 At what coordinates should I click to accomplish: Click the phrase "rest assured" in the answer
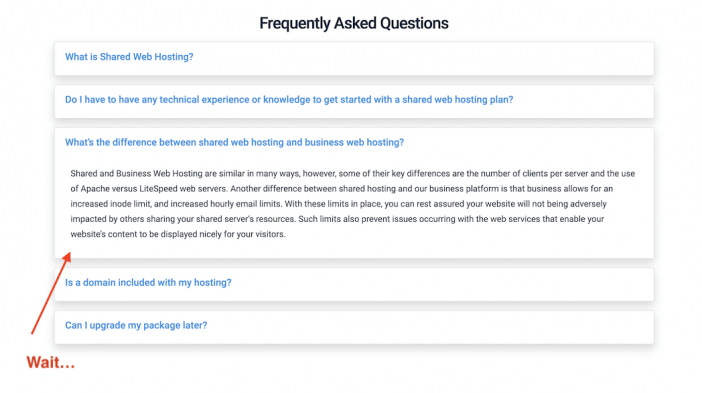(440, 204)
